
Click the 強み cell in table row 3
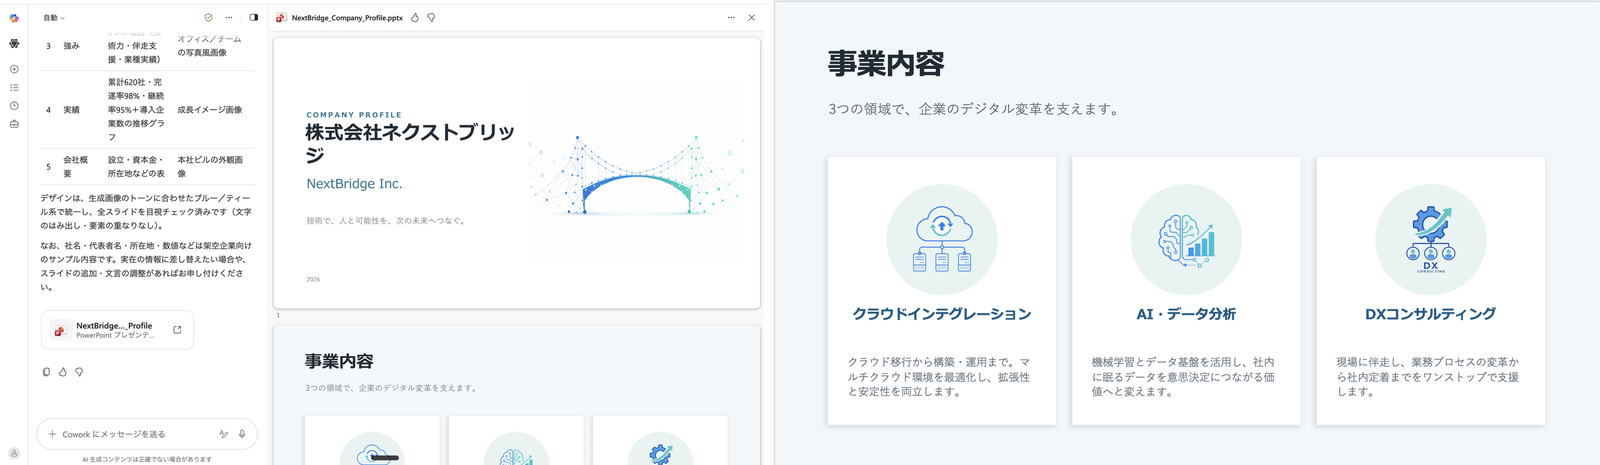71,46
